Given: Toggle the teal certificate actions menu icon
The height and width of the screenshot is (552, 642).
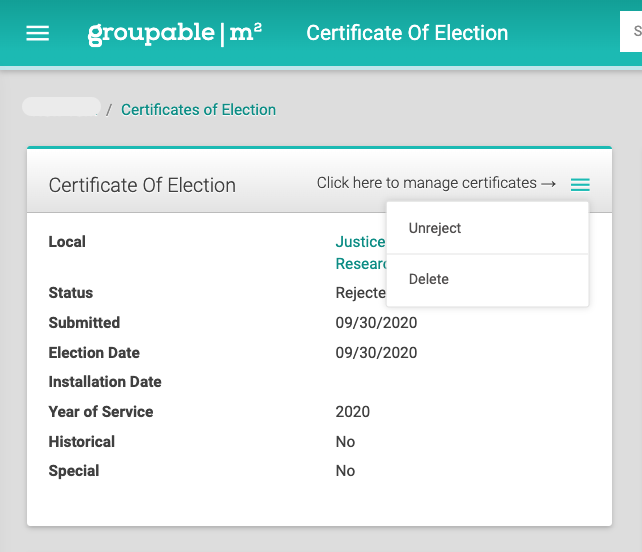Looking at the screenshot, I should click(x=580, y=185).
